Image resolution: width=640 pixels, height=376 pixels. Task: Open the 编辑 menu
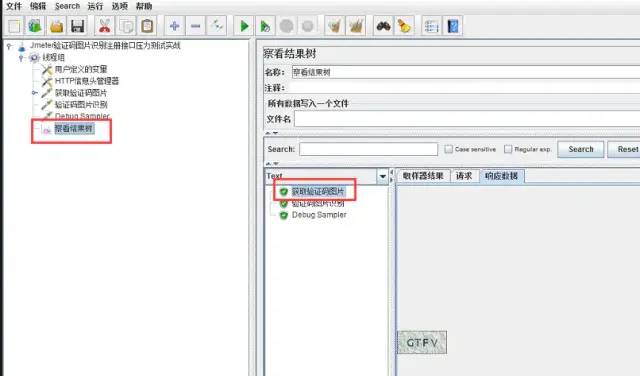click(38, 6)
